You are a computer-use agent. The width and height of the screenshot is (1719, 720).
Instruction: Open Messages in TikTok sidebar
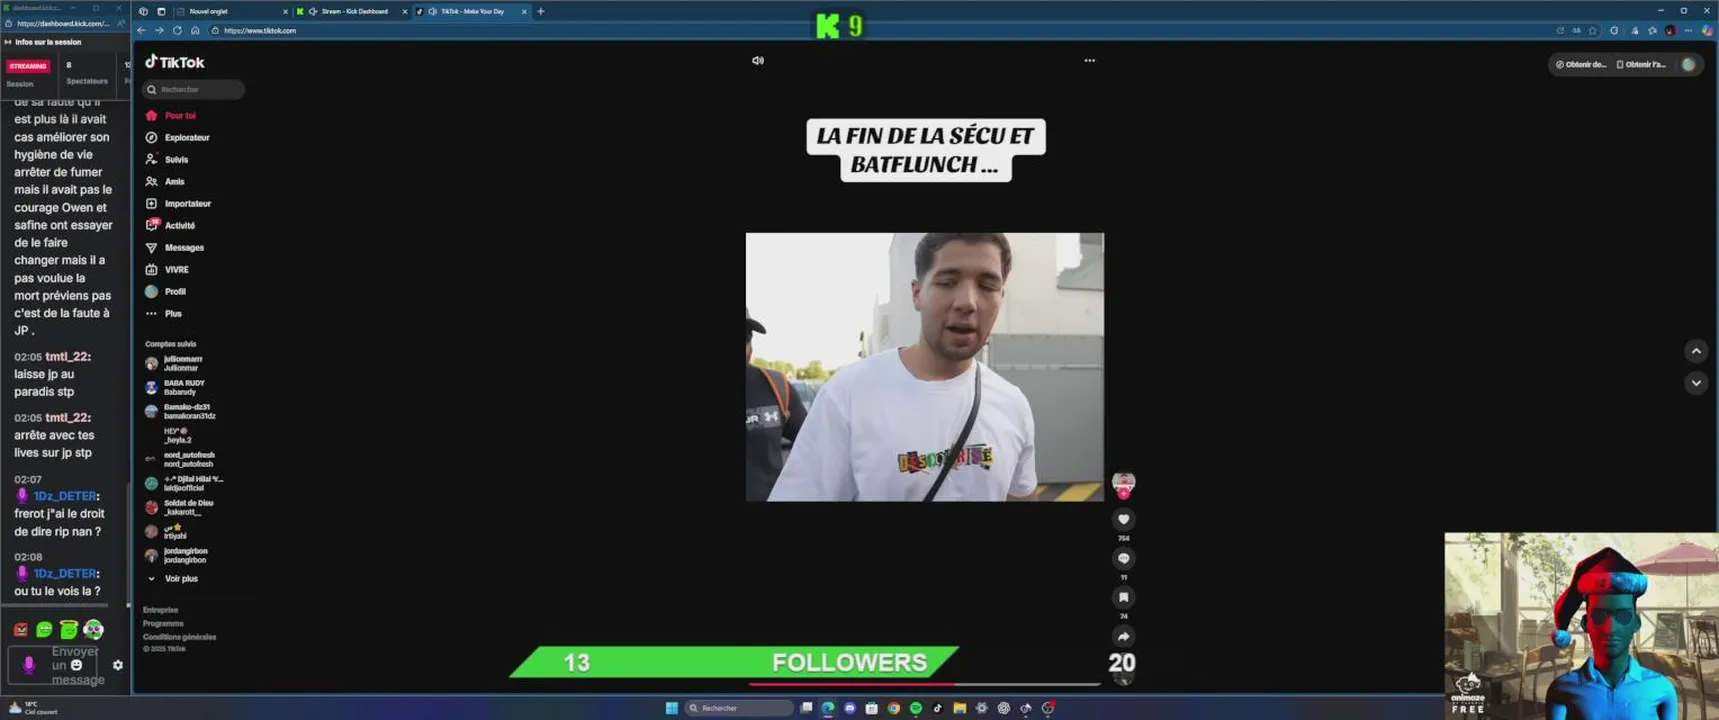[x=175, y=248]
